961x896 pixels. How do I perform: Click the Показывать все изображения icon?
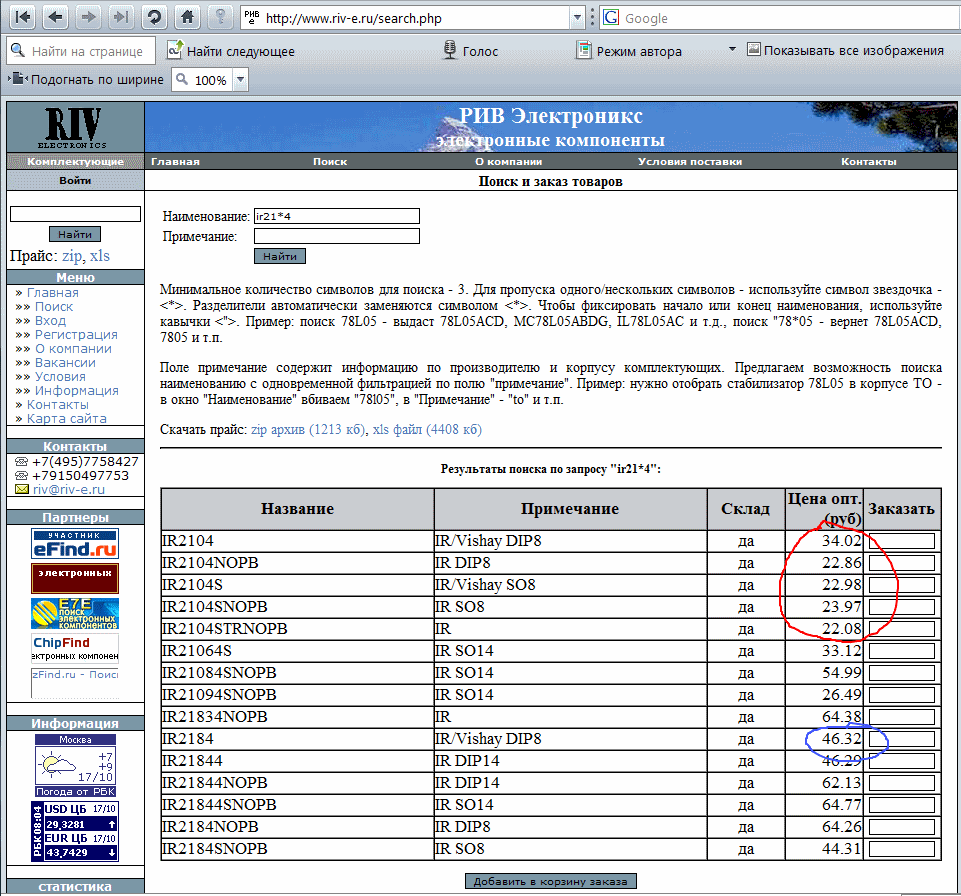pyautogui.click(x=753, y=49)
